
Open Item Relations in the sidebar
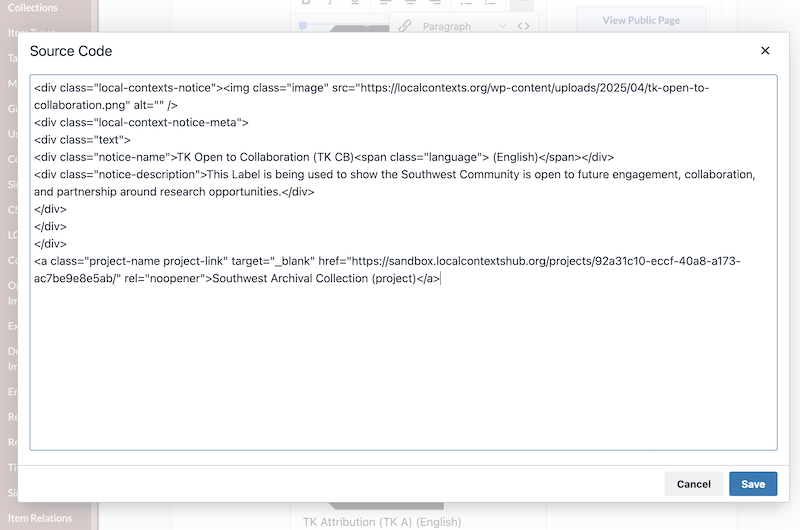pyautogui.click(x=40, y=518)
